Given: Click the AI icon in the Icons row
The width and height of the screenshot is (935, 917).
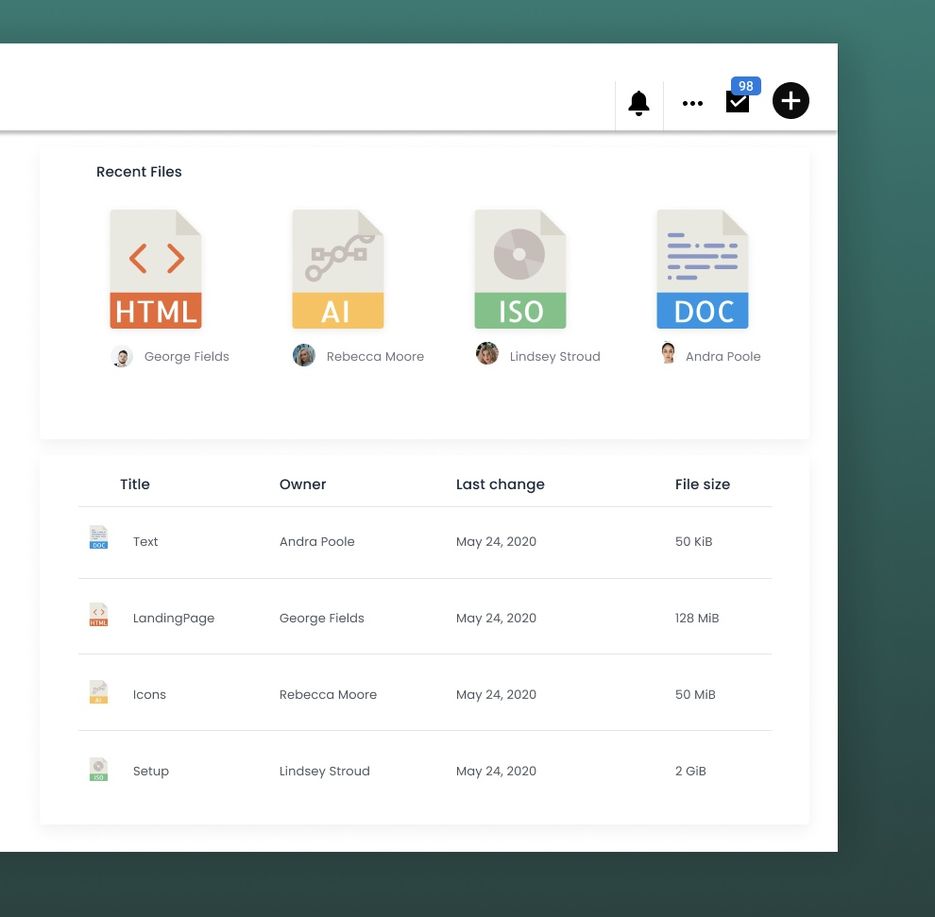Looking at the screenshot, I should click(x=98, y=692).
